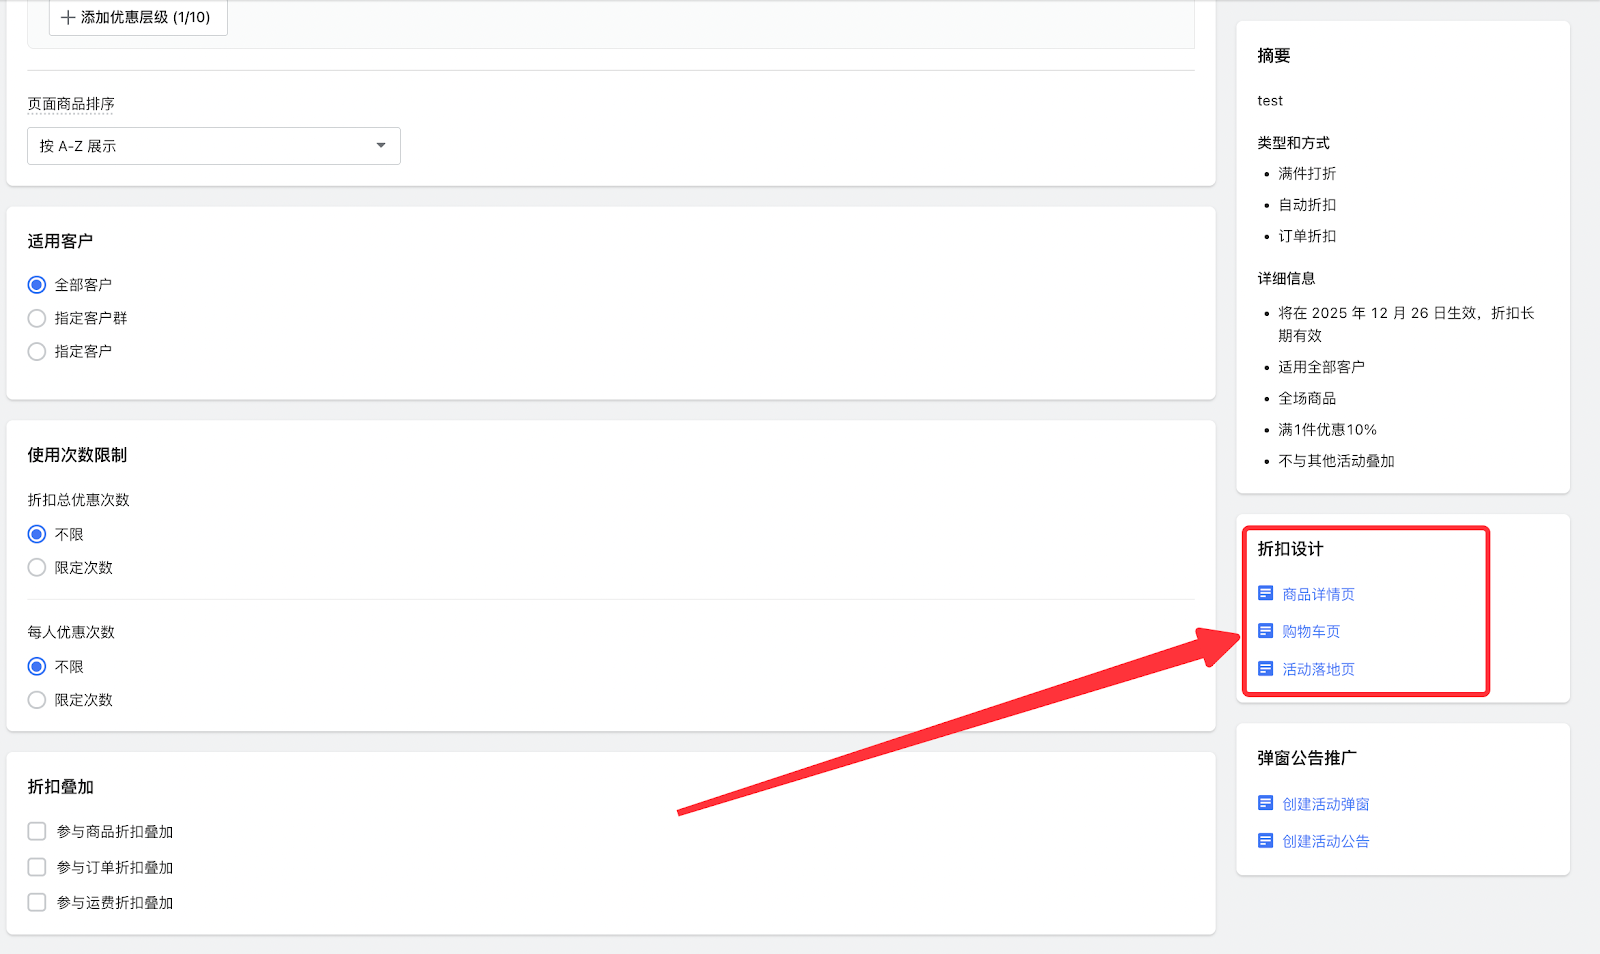Viewport: 1600px width, 954px height.
Task: Click the 创建活动弹窗 link
Action: (x=1325, y=804)
